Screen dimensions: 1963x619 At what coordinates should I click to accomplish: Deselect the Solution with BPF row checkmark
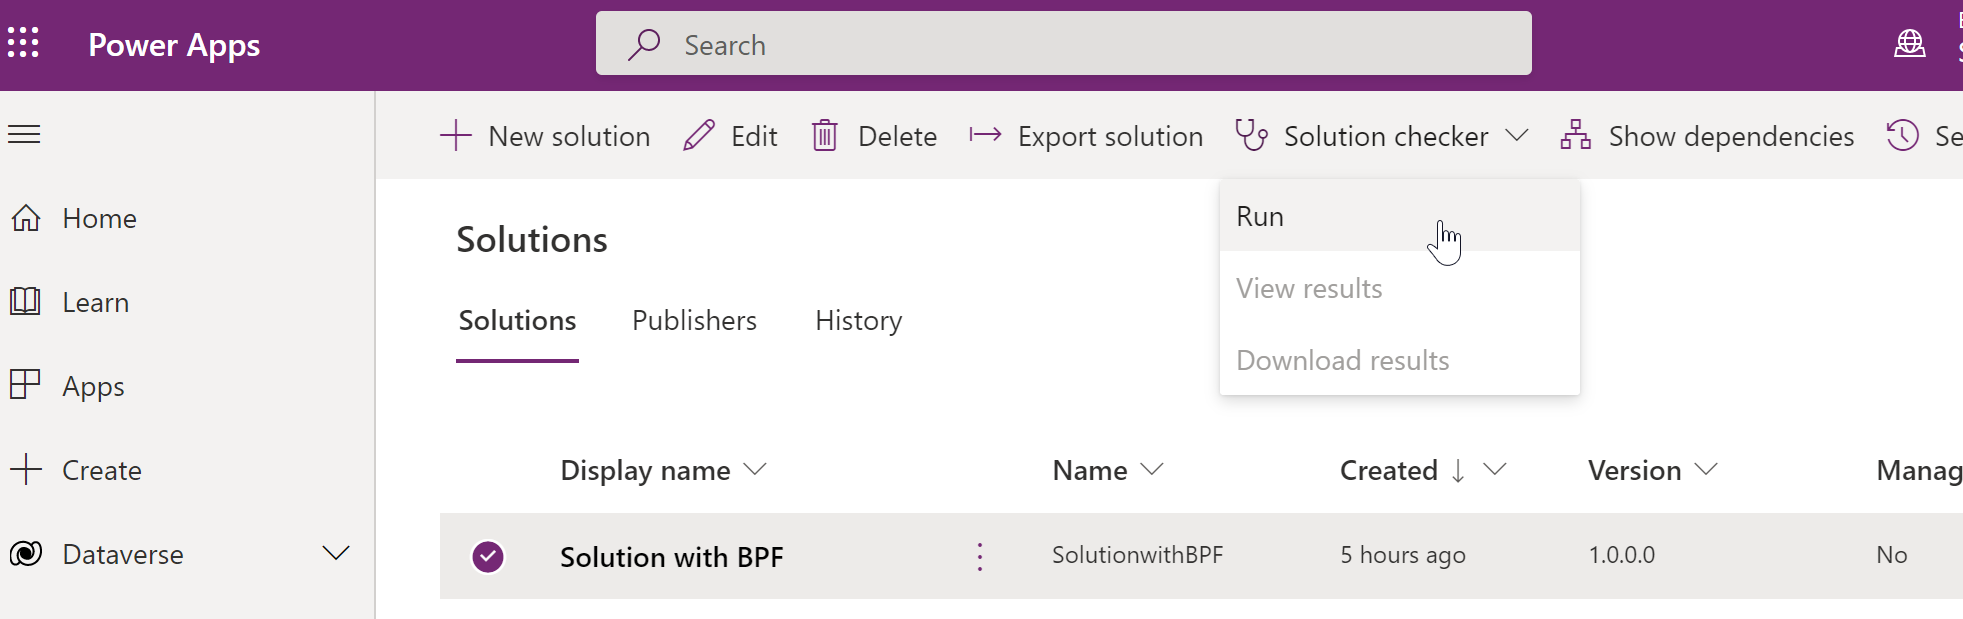coord(488,556)
